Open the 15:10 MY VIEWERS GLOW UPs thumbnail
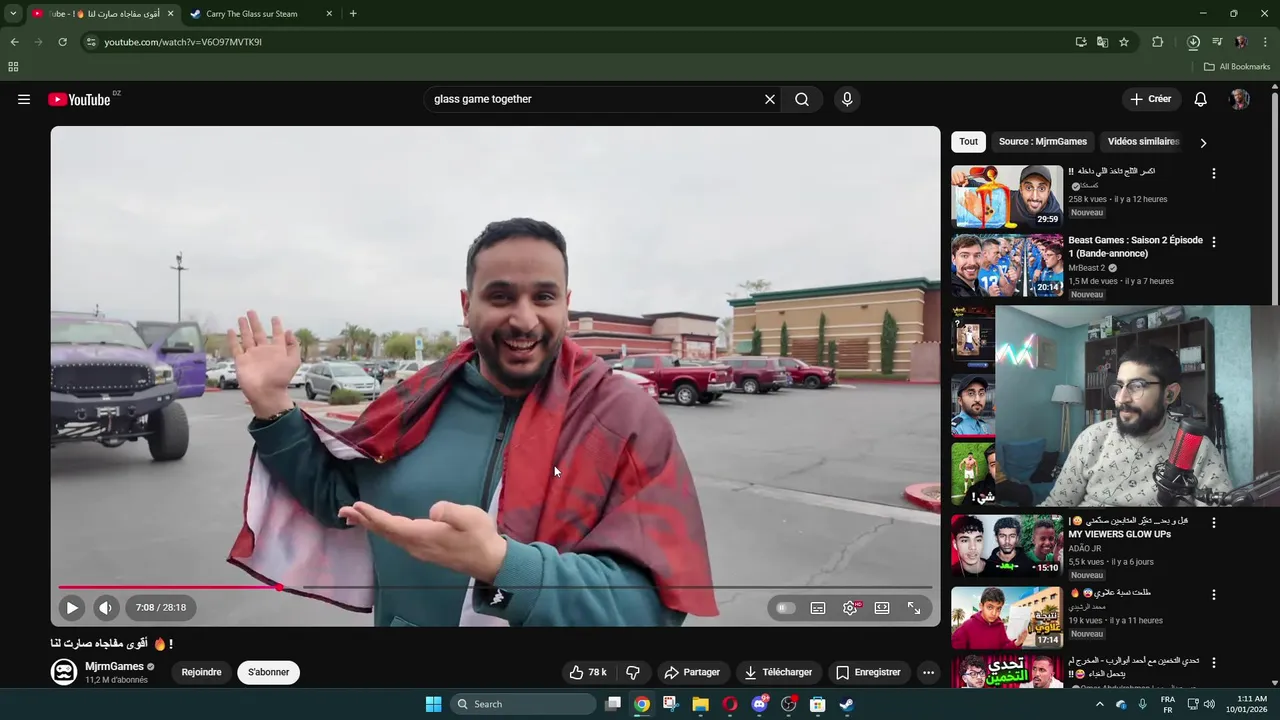This screenshot has width=1280, height=720. tap(1007, 546)
